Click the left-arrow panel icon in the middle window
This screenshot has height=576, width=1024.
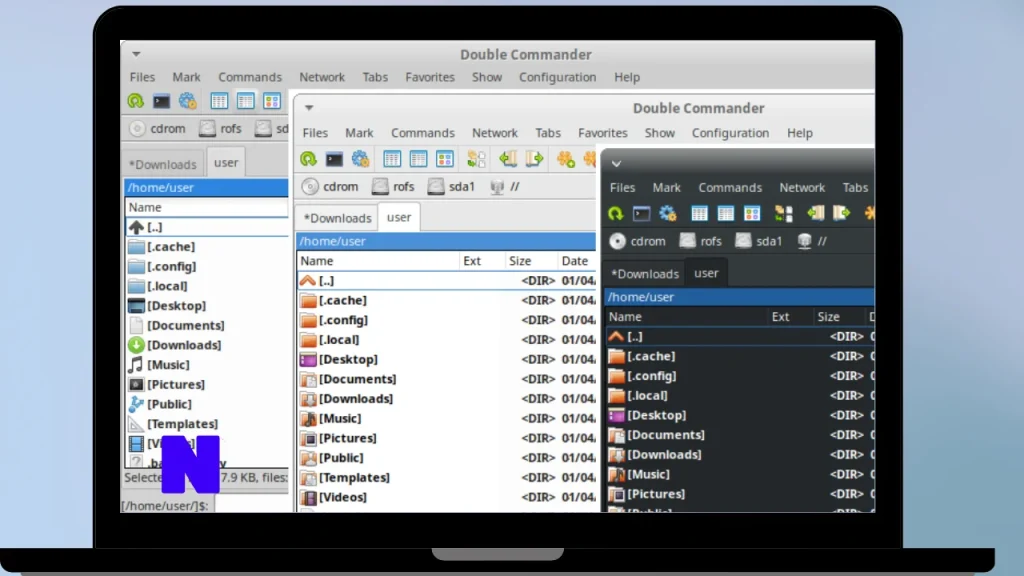(508, 158)
